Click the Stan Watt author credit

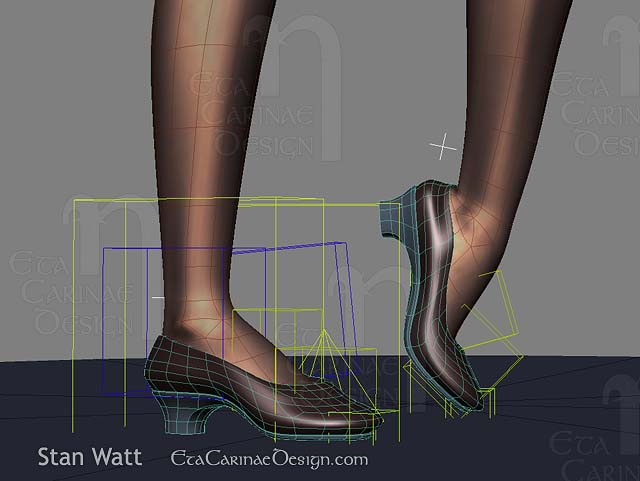[89, 458]
